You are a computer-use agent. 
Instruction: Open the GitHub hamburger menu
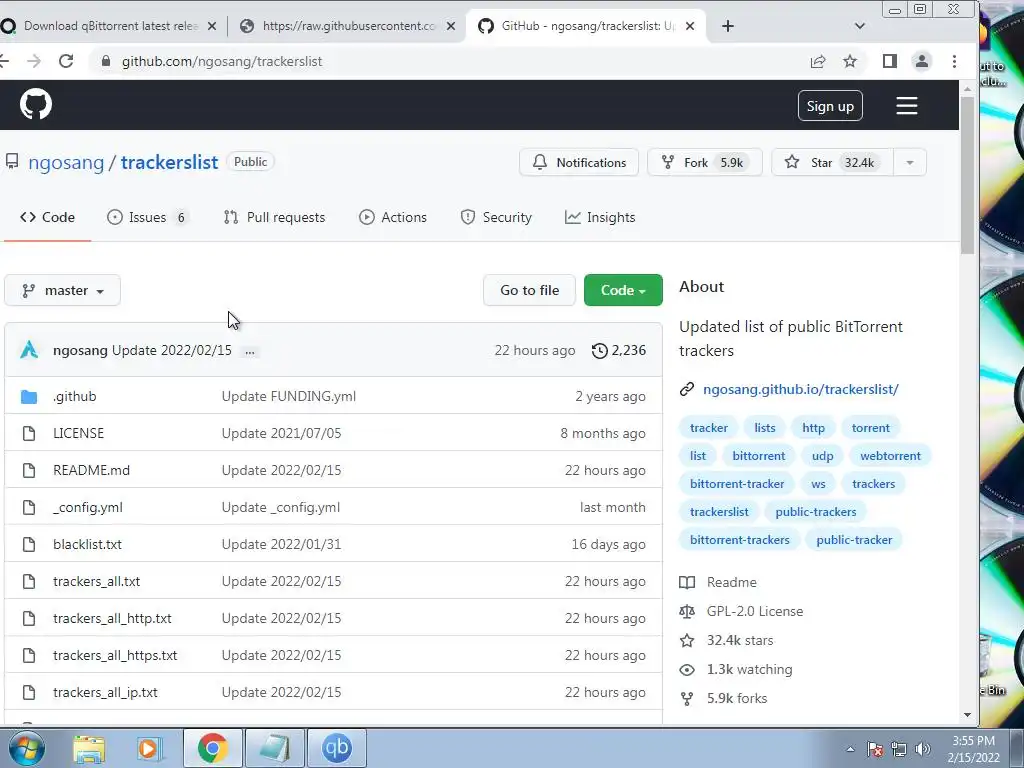[x=906, y=105]
